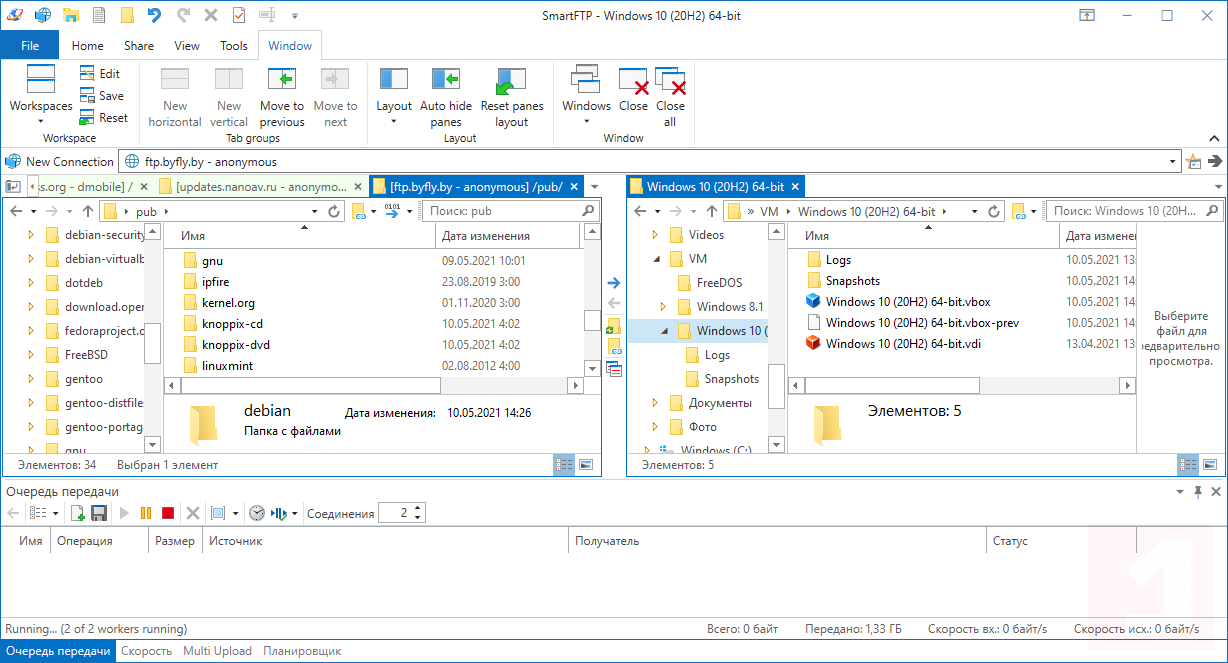Image resolution: width=1228 pixels, height=663 pixels.
Task: Click the Undo icon in quick access toolbar
Action: point(154,15)
